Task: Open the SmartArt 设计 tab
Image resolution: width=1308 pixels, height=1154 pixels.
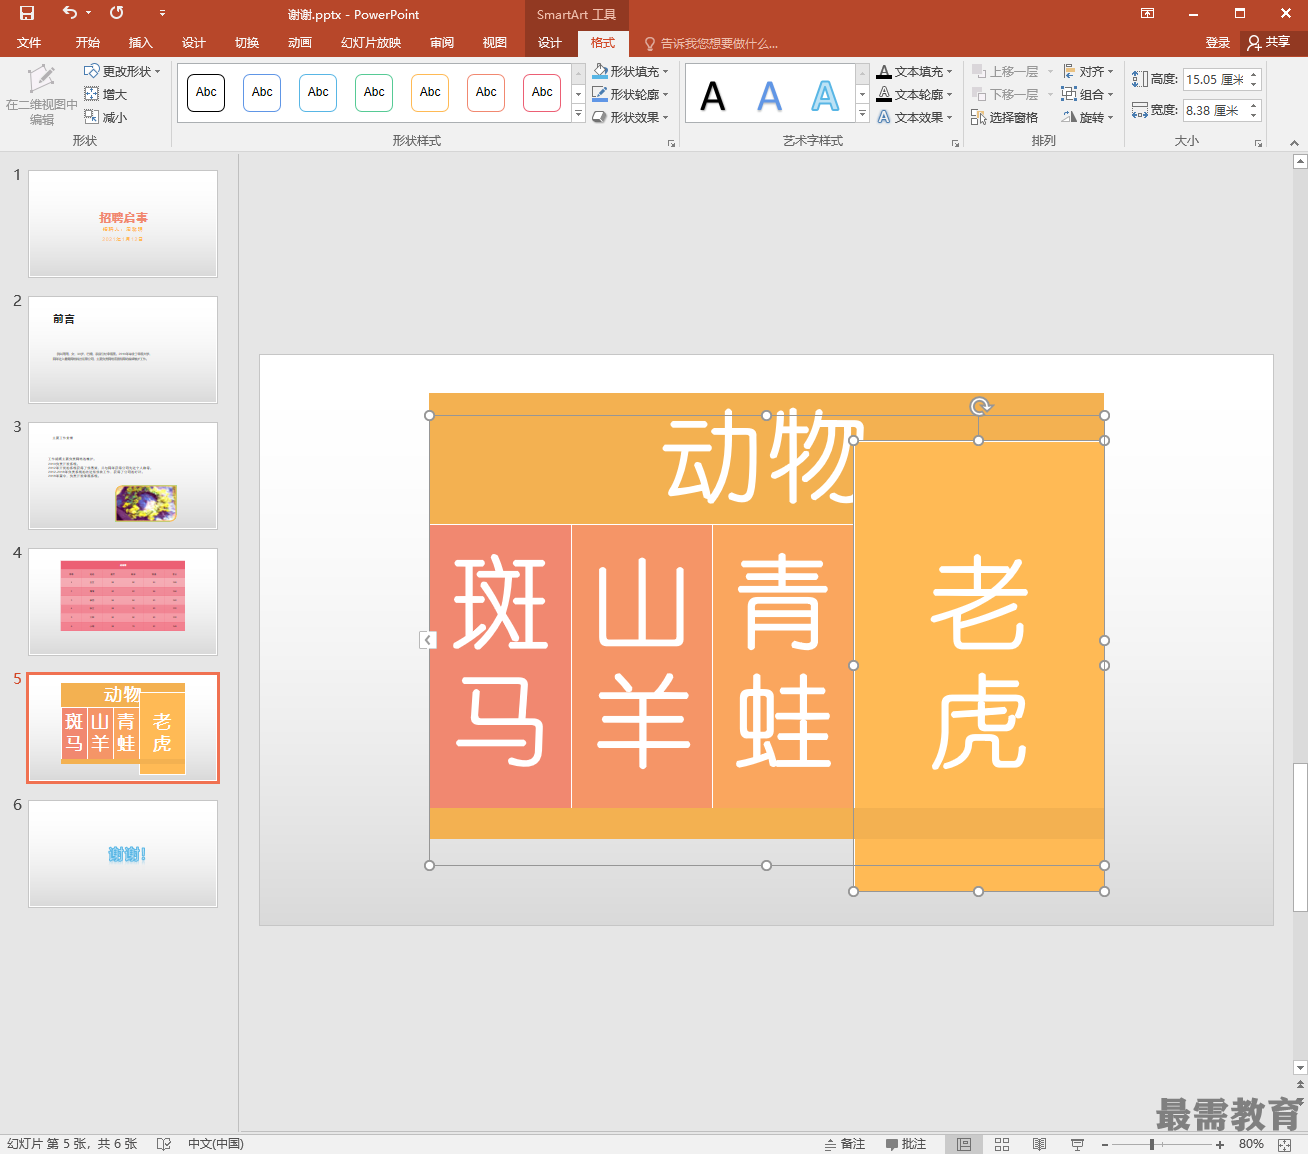Action: coord(550,42)
